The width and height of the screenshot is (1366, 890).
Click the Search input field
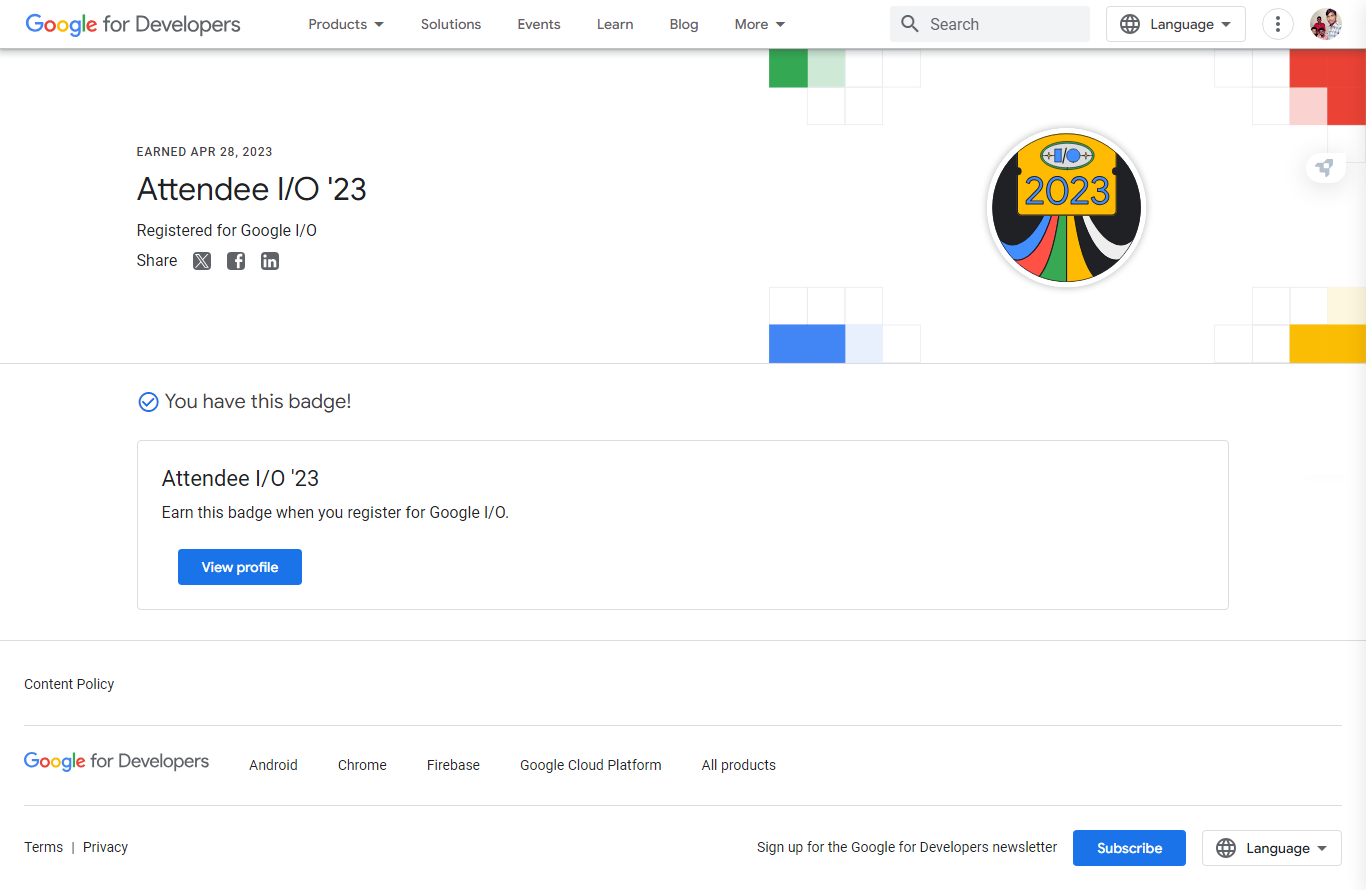coord(990,24)
